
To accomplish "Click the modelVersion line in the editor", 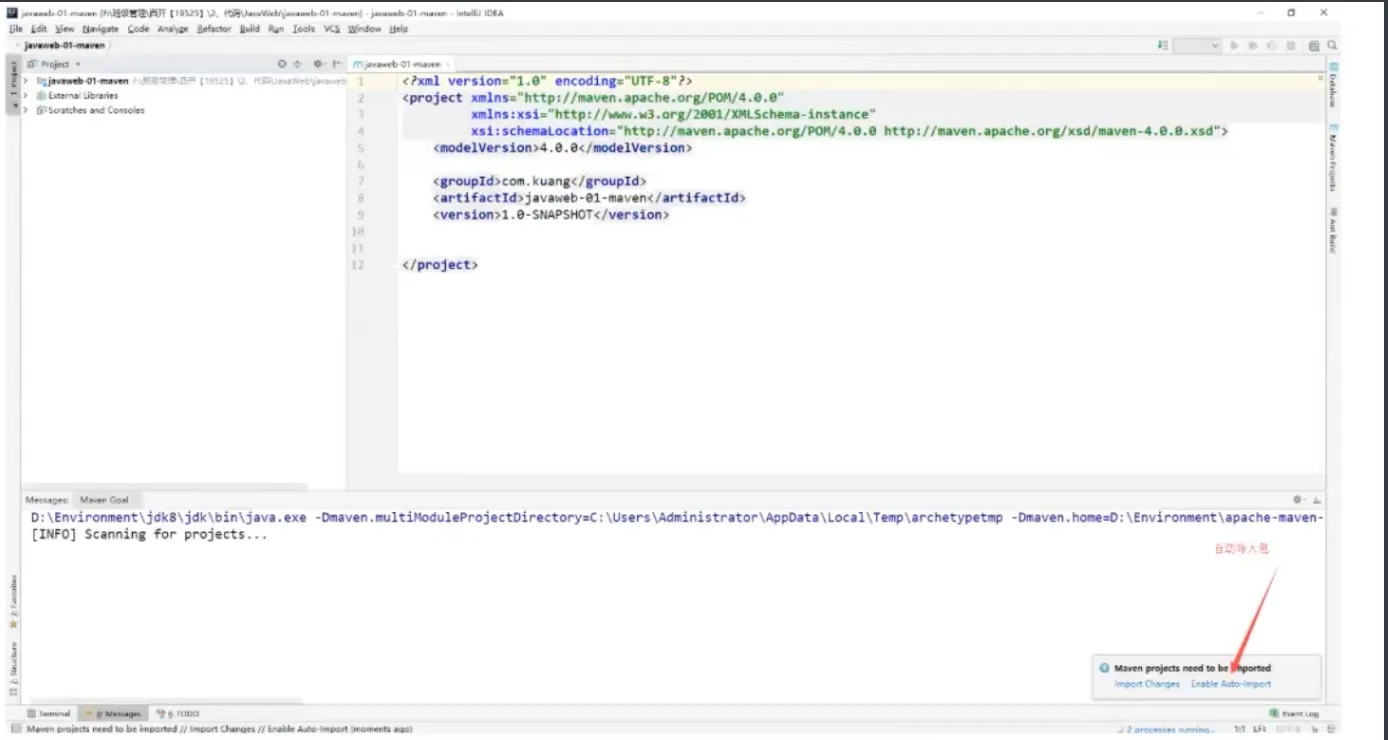I will coord(563,148).
